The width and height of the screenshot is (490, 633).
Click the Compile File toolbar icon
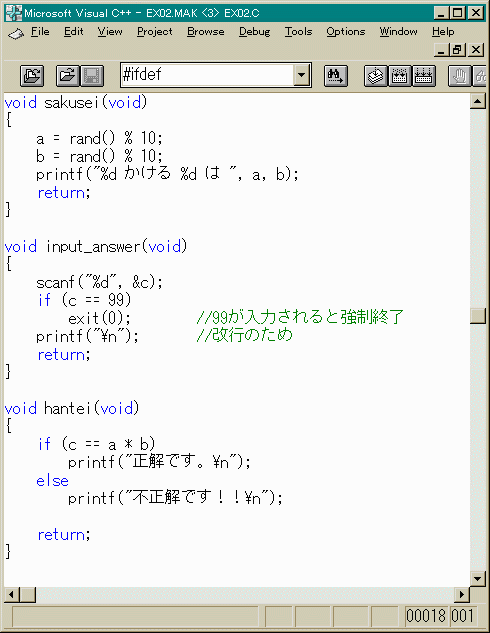tap(376, 75)
